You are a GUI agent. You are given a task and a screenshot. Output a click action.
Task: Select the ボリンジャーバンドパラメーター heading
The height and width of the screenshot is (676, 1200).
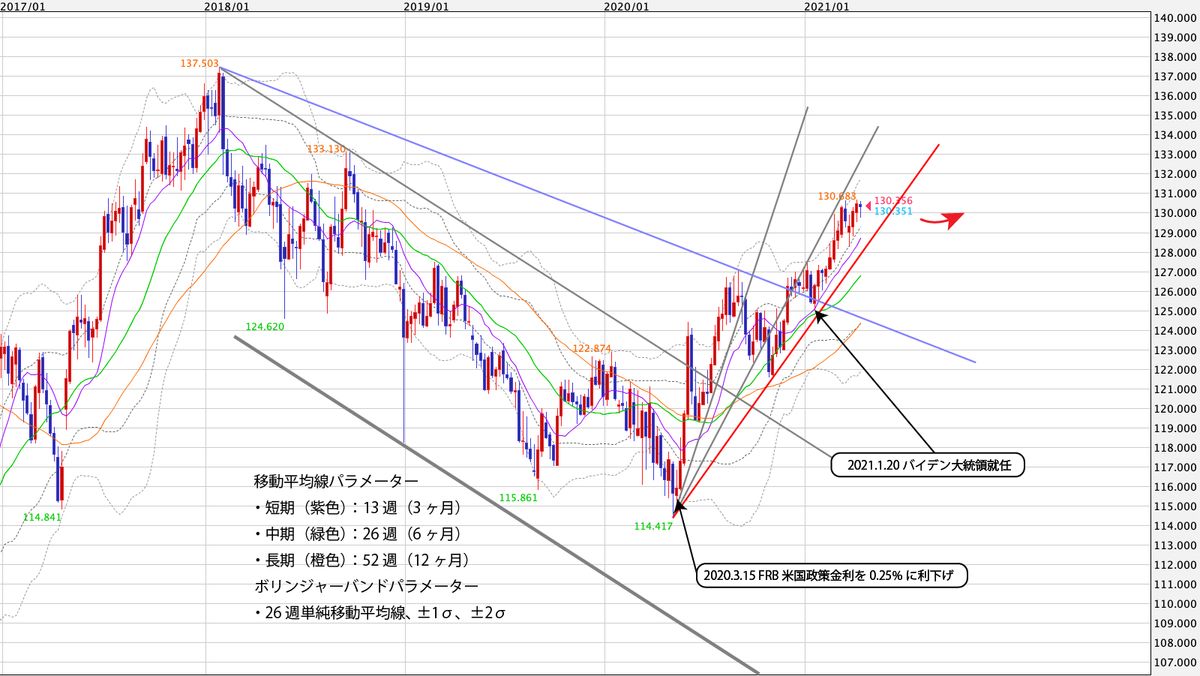[366, 585]
